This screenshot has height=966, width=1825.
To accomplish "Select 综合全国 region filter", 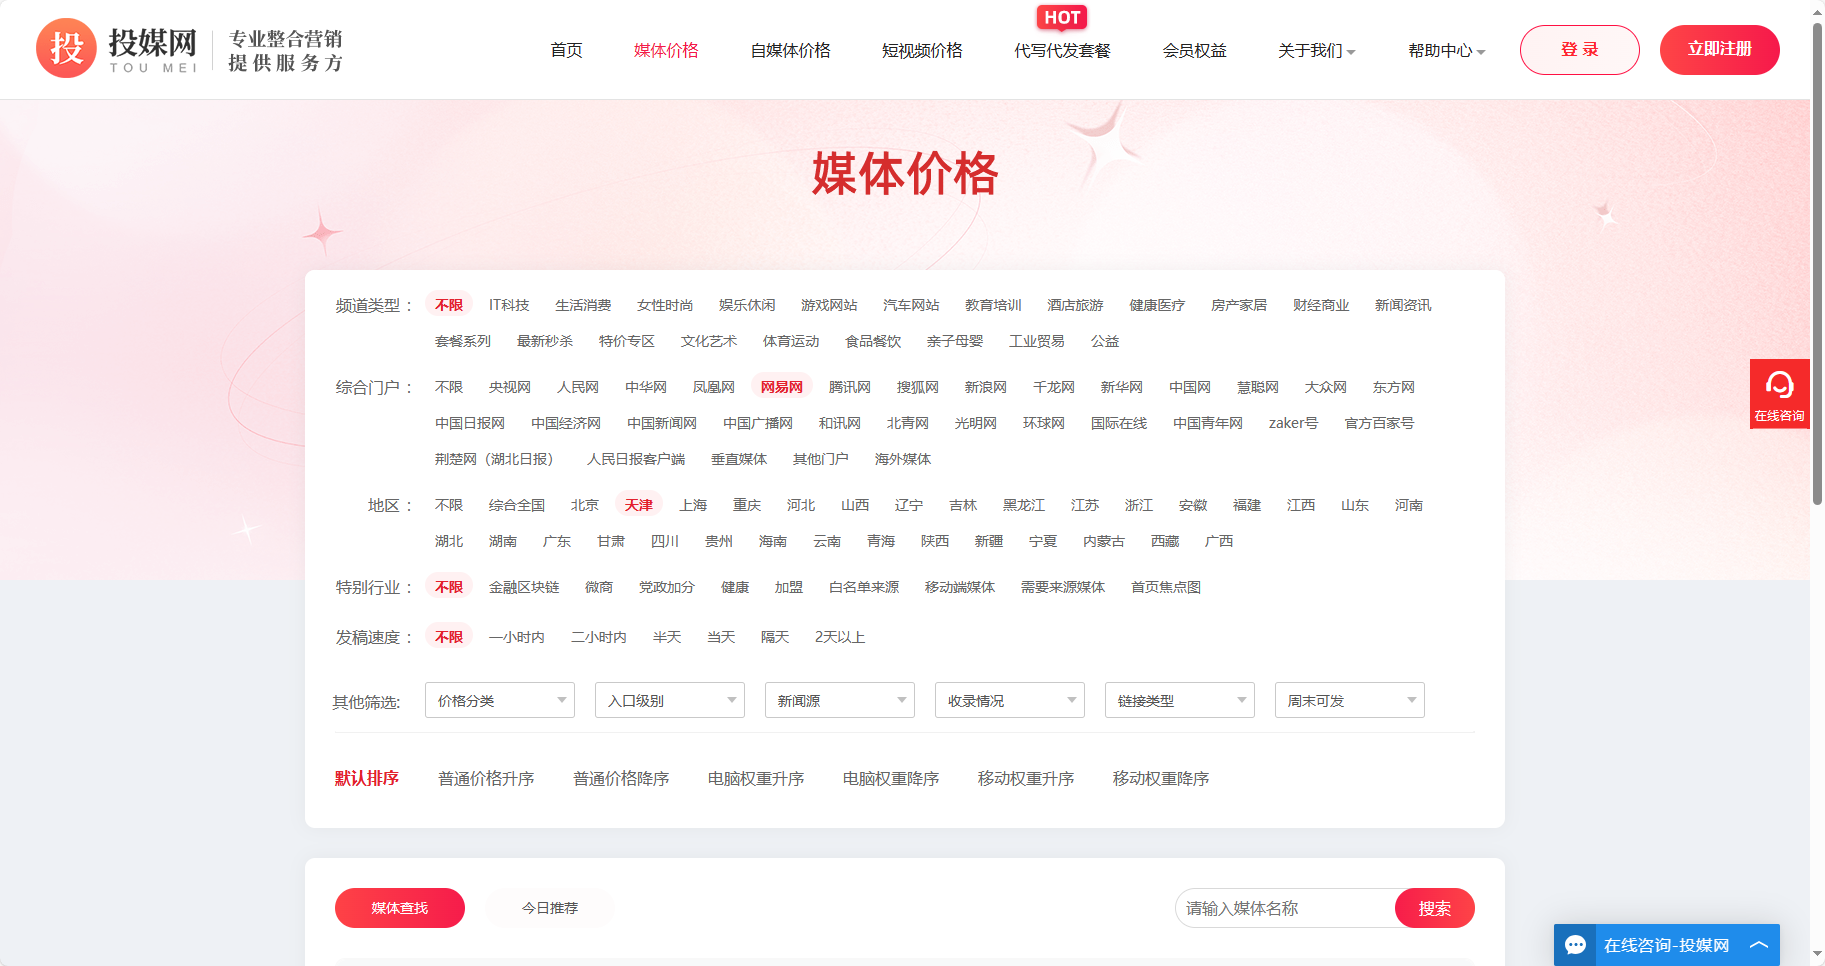I will pos(516,505).
